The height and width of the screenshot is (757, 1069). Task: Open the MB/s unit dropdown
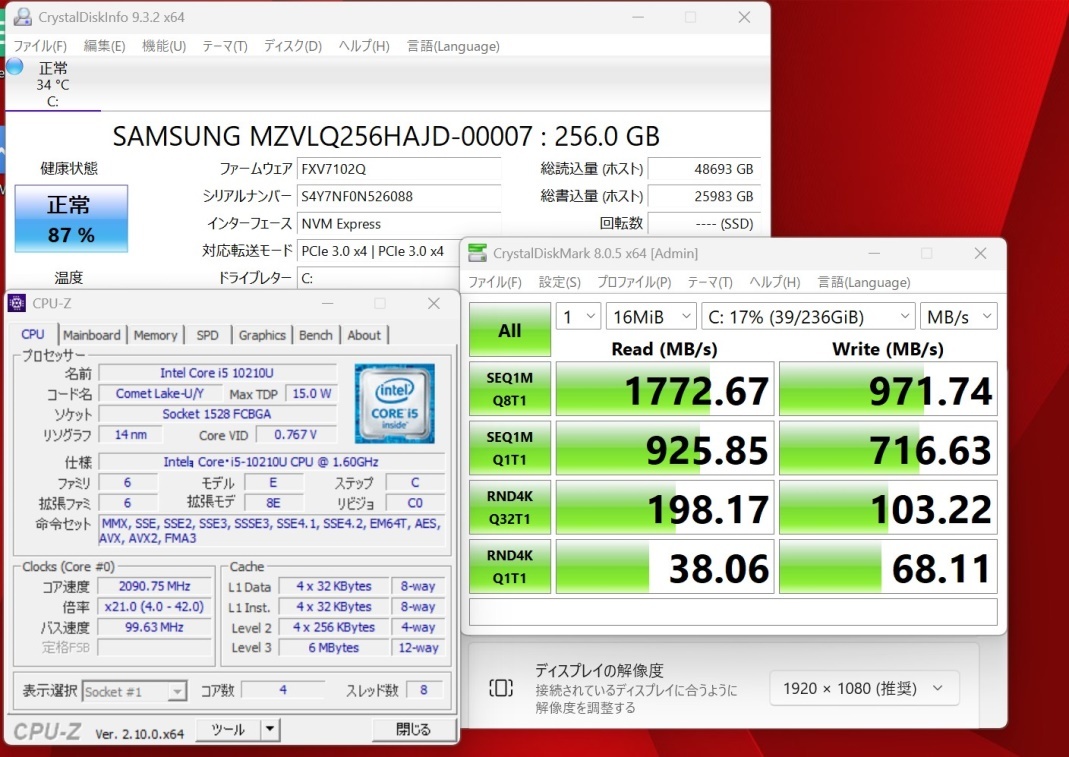point(959,316)
